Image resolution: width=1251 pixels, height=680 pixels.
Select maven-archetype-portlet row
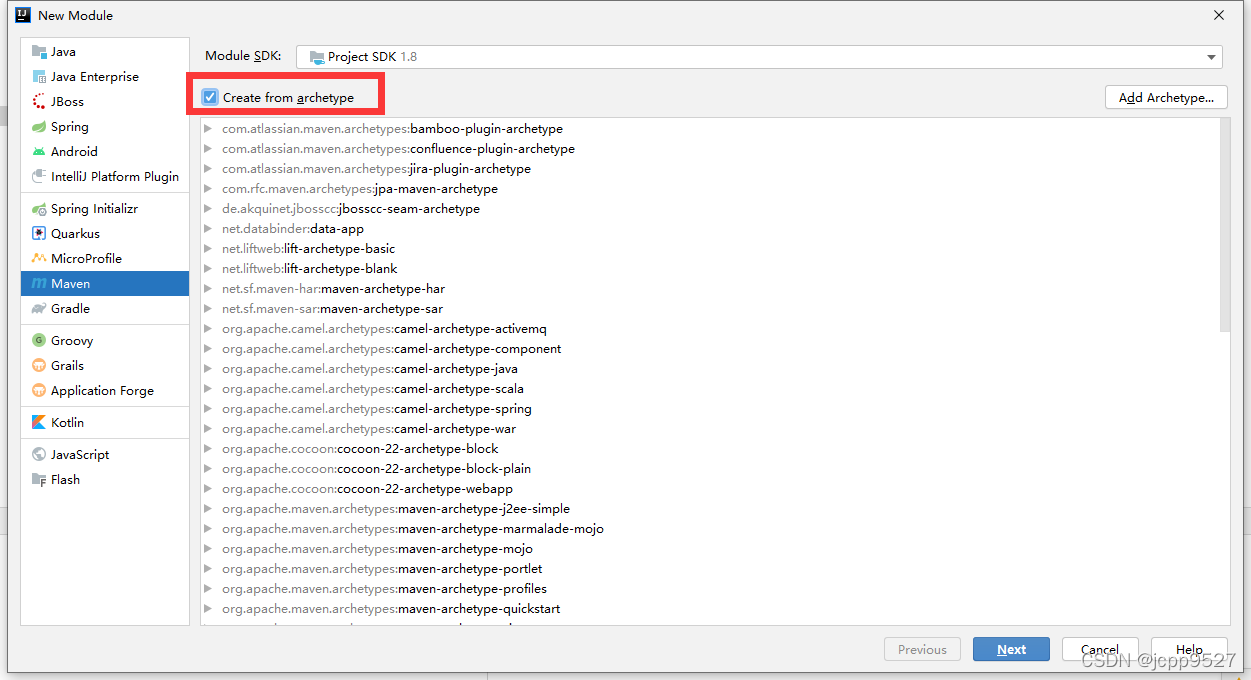click(710, 569)
